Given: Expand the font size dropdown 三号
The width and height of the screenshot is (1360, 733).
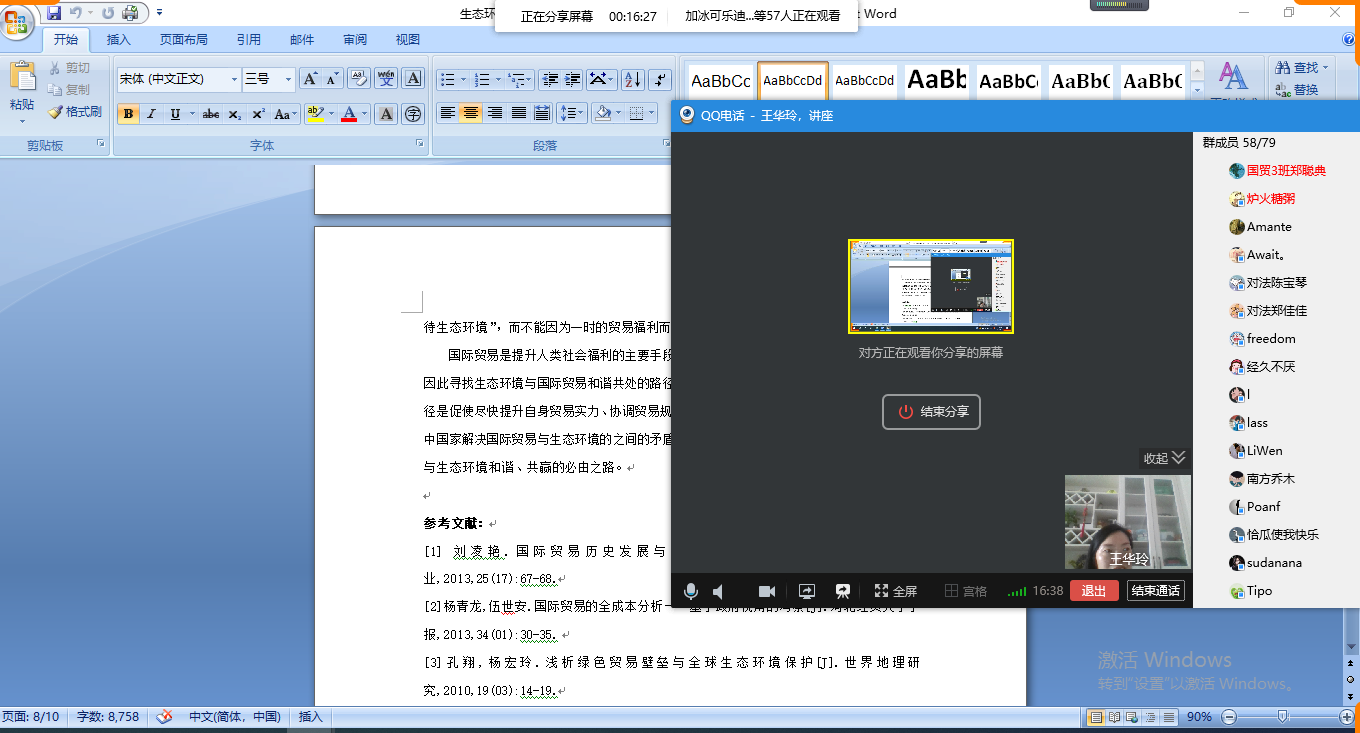Looking at the screenshot, I should click(288, 79).
